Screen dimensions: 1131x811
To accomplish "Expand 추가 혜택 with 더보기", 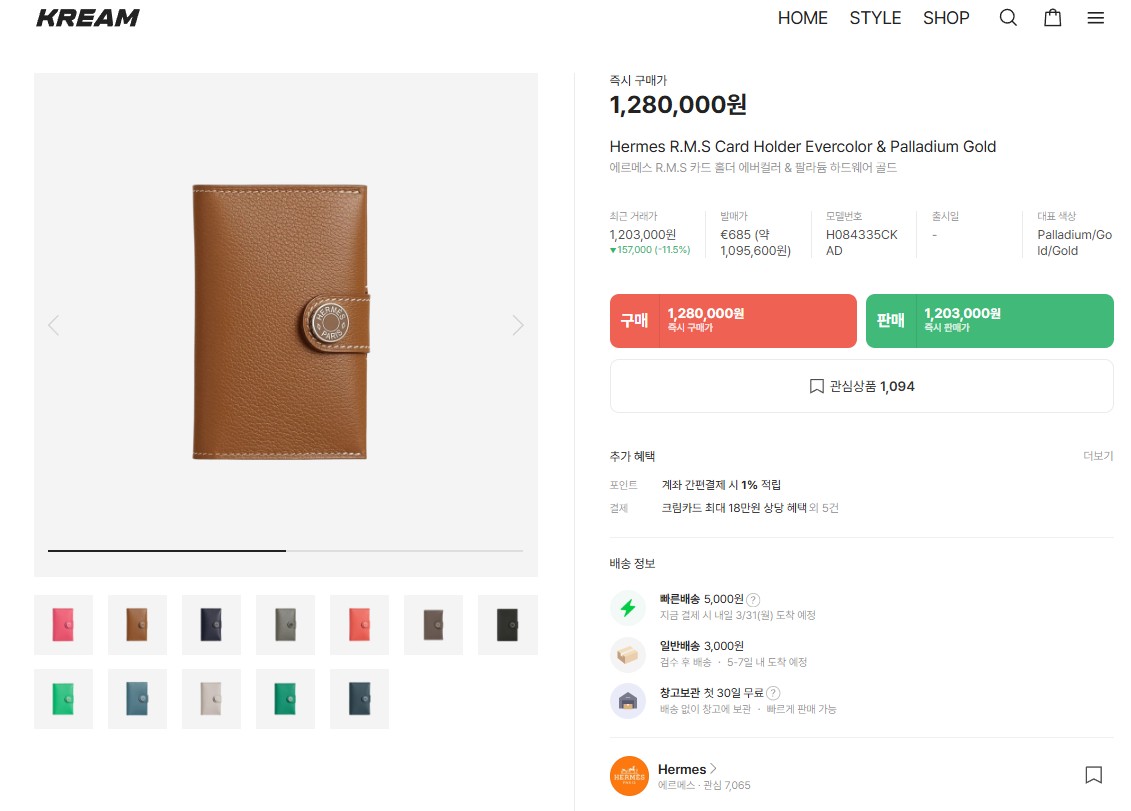I will (1097, 456).
